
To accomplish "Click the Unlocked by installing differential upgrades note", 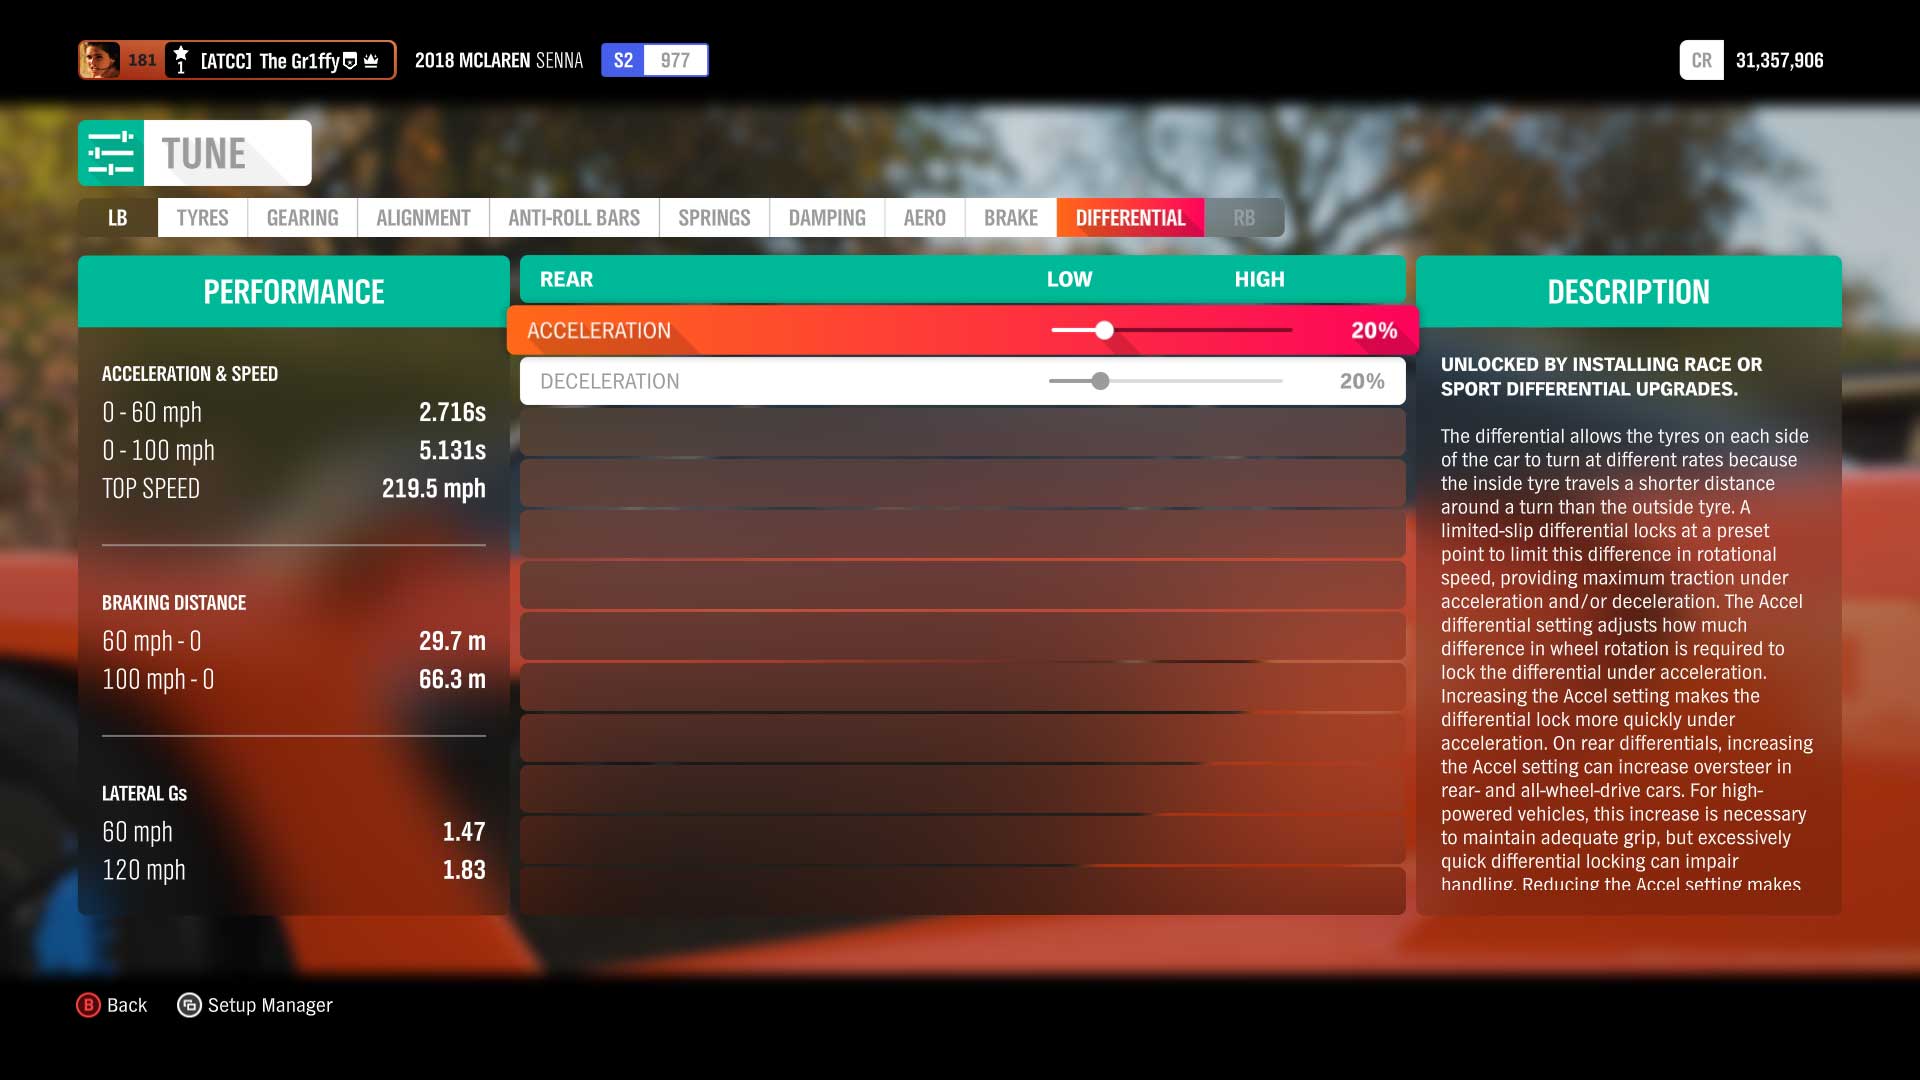I will (x=1601, y=377).
